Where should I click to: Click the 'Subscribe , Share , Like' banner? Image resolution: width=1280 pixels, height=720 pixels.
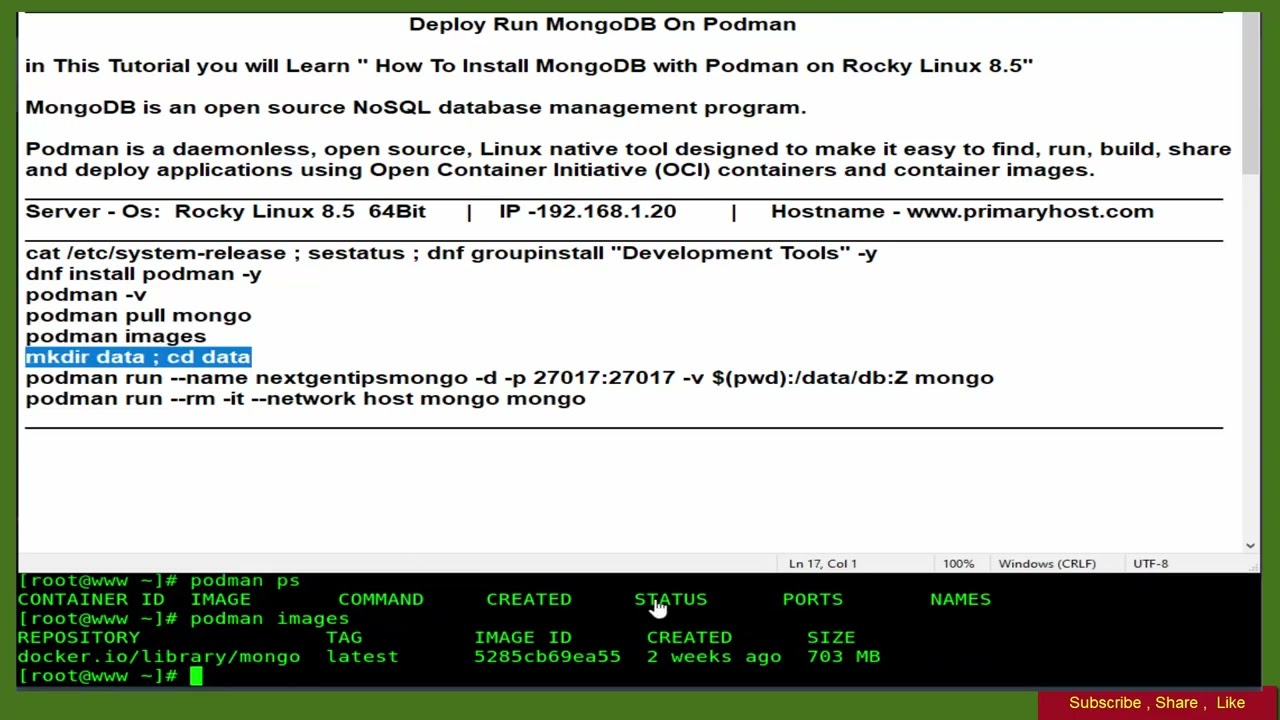click(1157, 703)
